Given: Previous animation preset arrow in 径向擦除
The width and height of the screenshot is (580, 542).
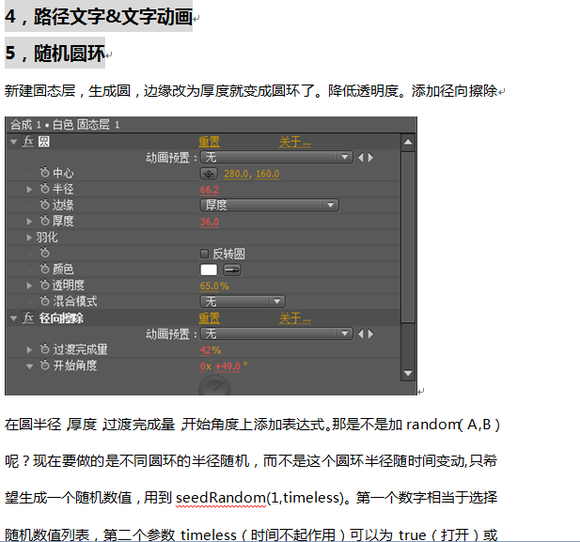Looking at the screenshot, I should [361, 334].
